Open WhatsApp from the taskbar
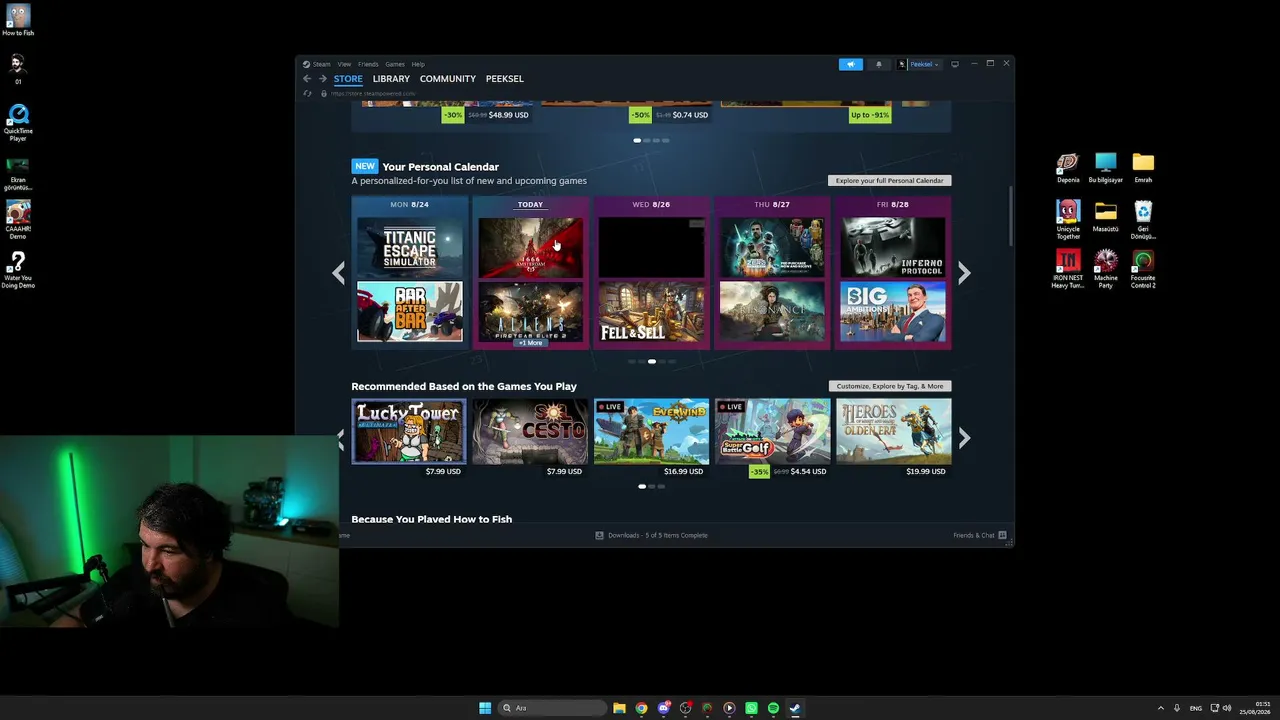The image size is (1280, 720). click(x=751, y=708)
